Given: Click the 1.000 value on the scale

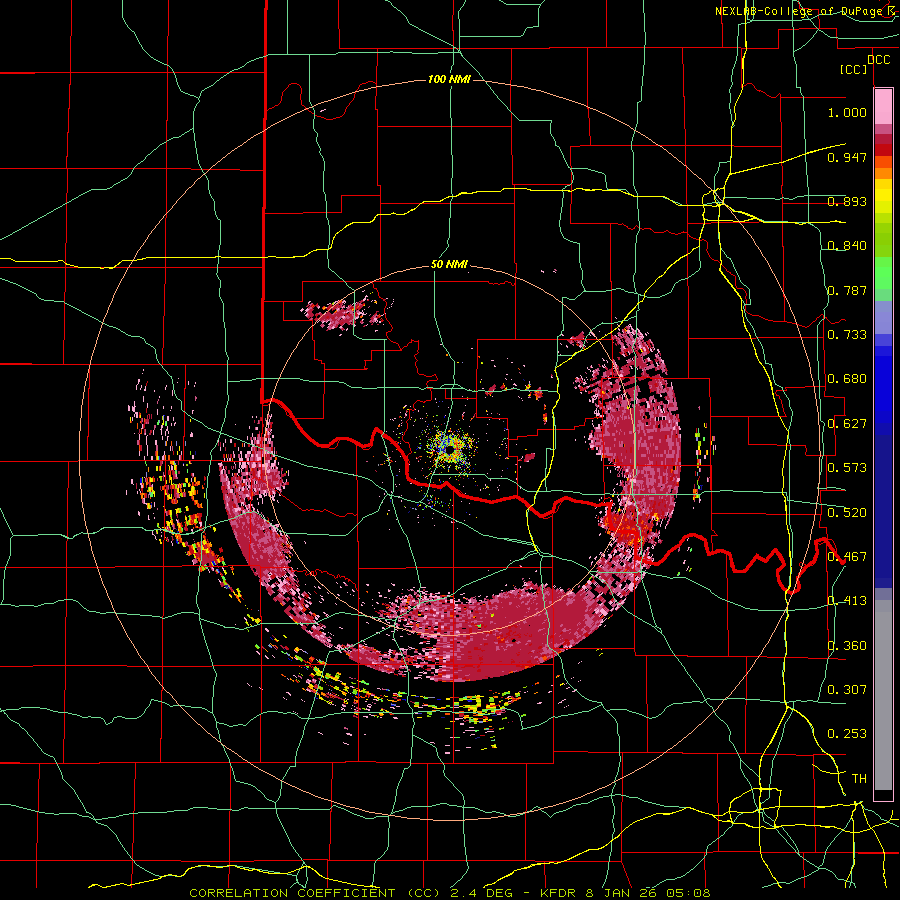Looking at the screenshot, I should tap(847, 112).
